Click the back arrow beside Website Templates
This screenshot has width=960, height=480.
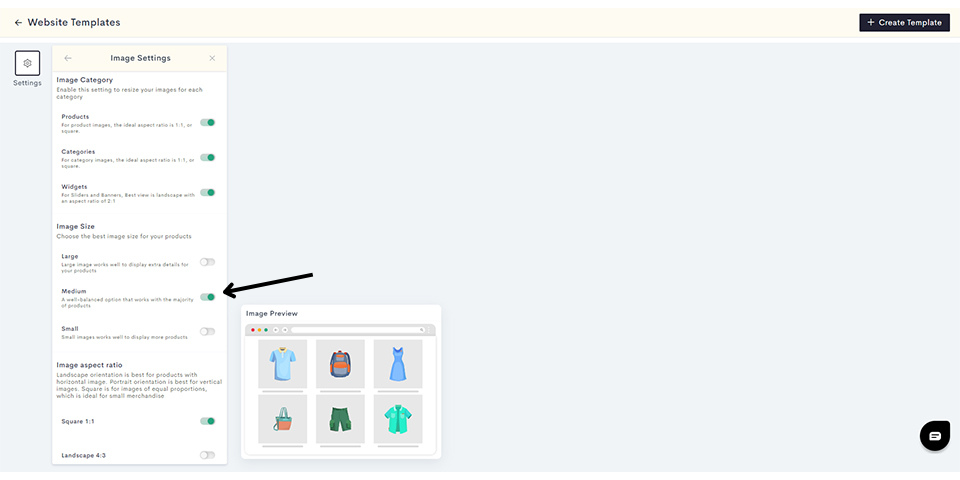click(18, 23)
